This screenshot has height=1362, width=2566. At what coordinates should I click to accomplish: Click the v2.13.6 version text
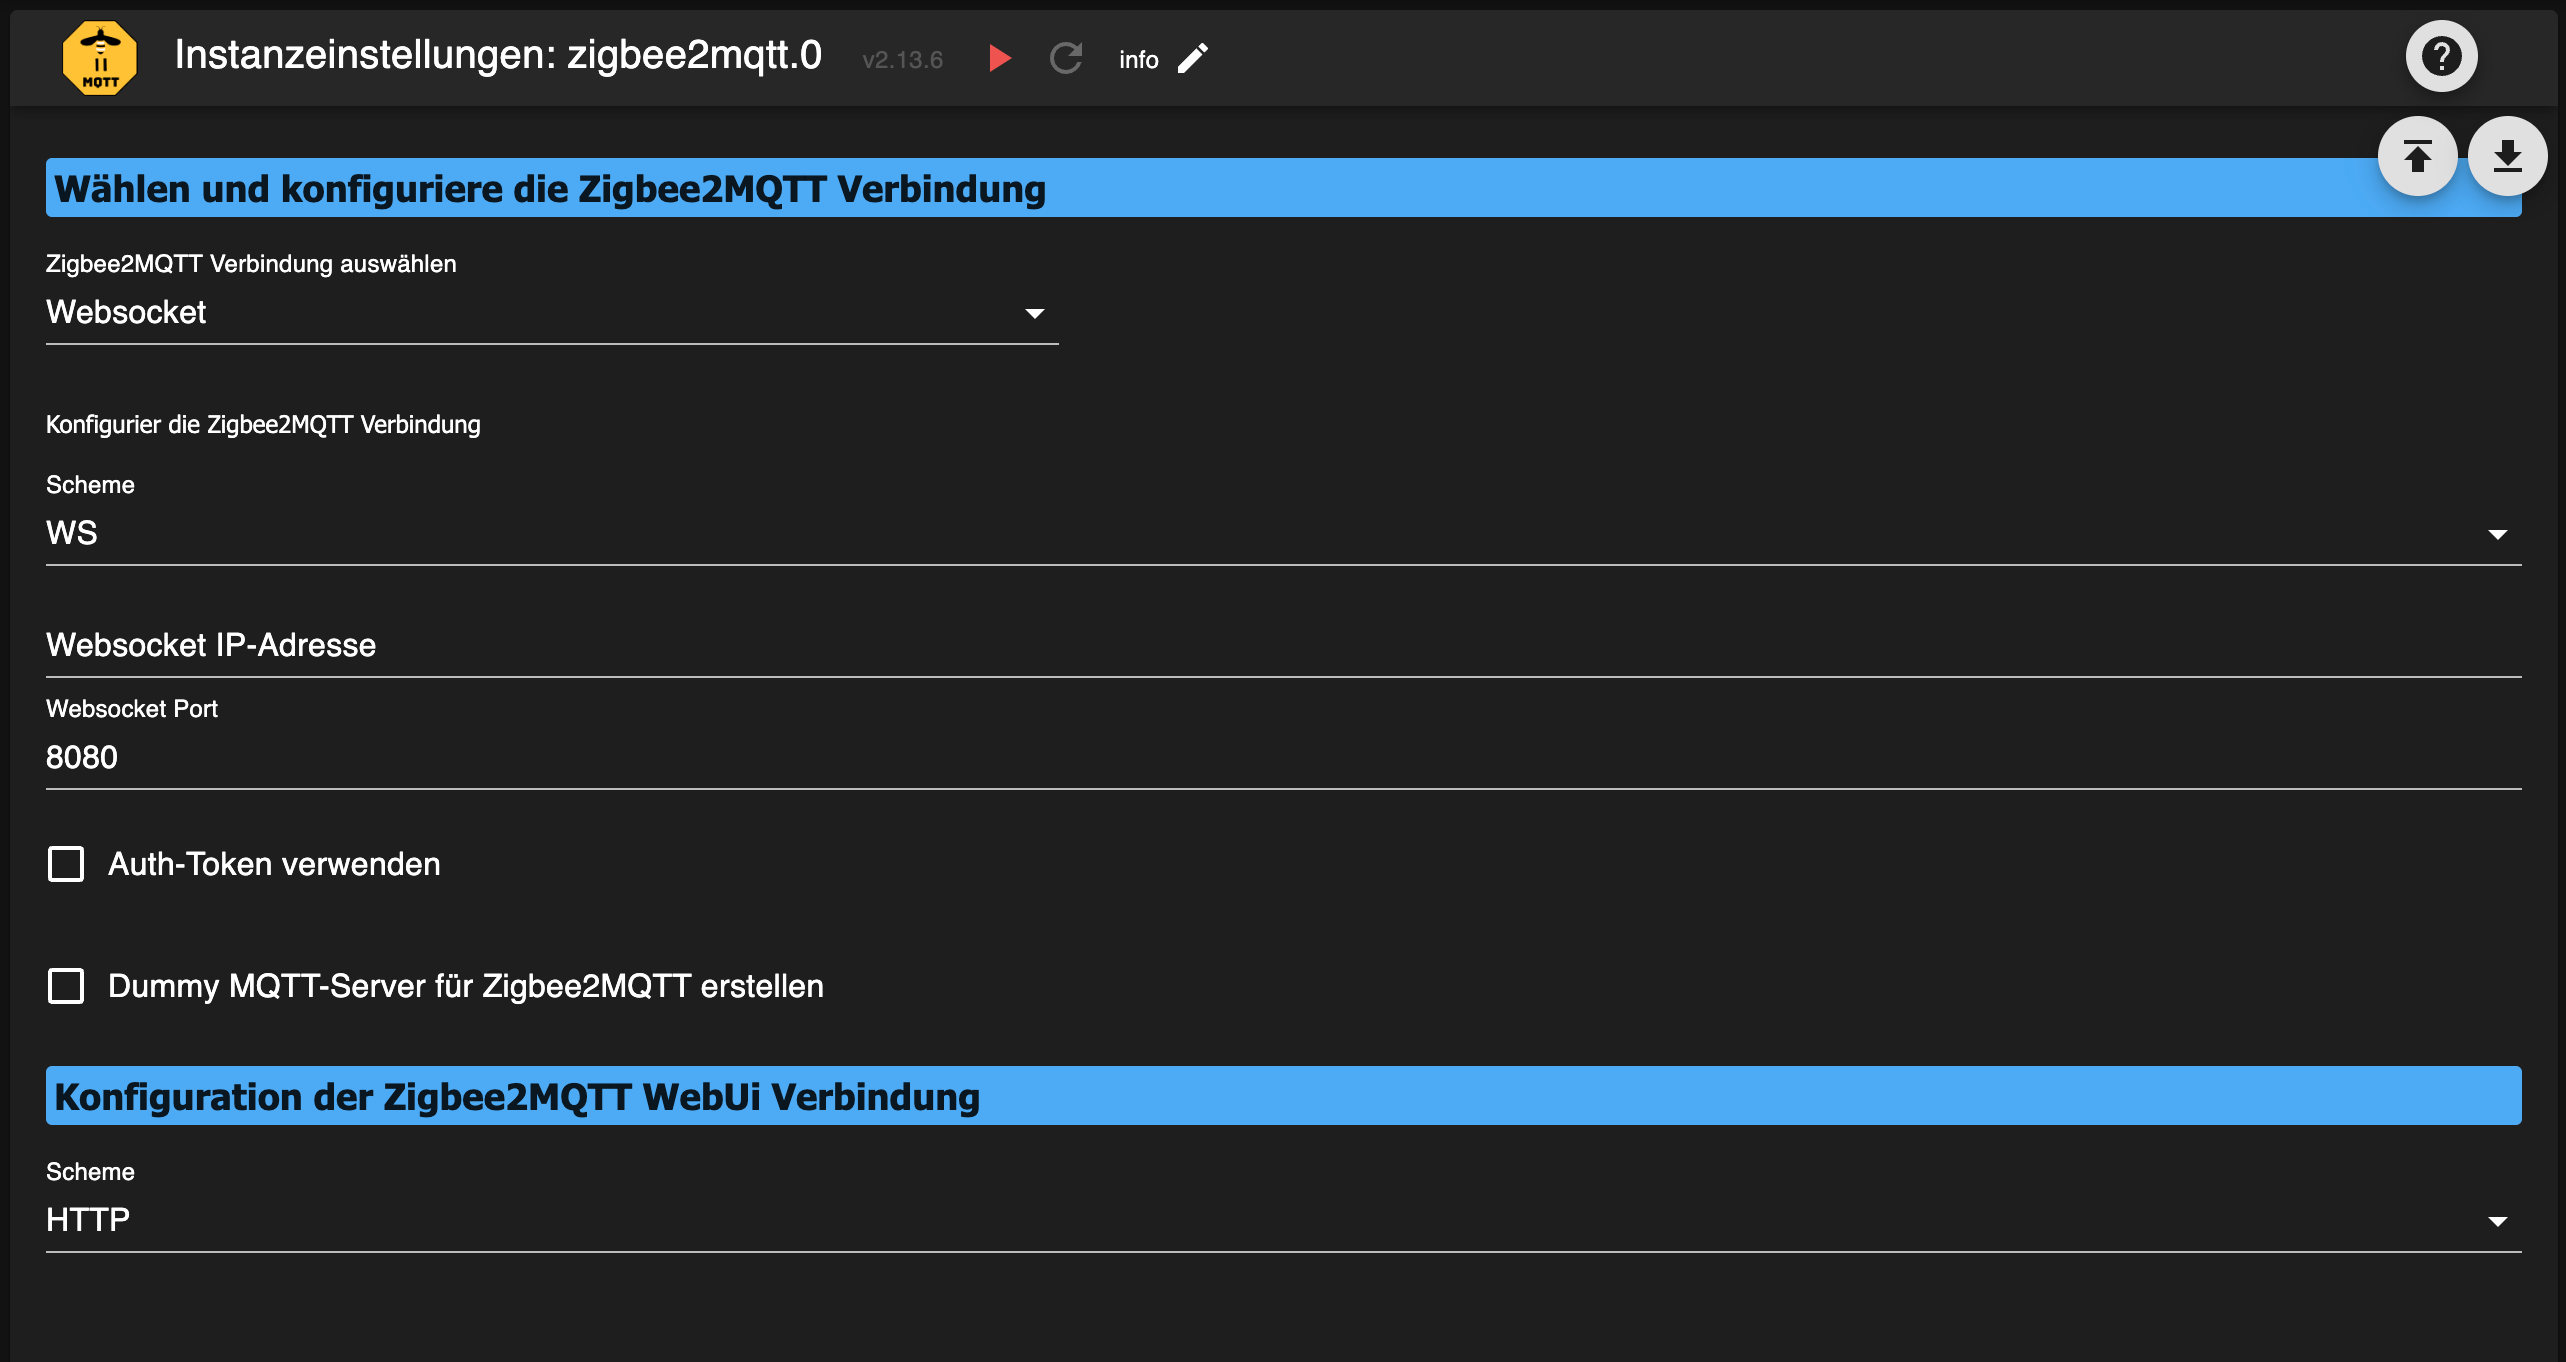pyautogui.click(x=902, y=60)
